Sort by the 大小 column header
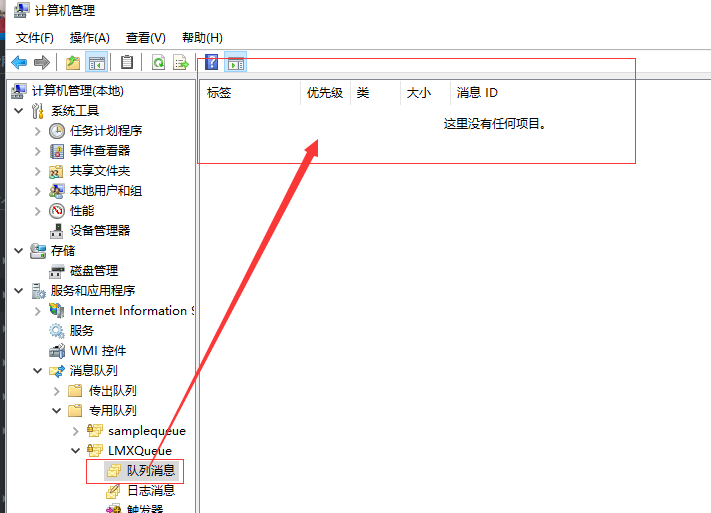711x513 pixels. [x=425, y=93]
